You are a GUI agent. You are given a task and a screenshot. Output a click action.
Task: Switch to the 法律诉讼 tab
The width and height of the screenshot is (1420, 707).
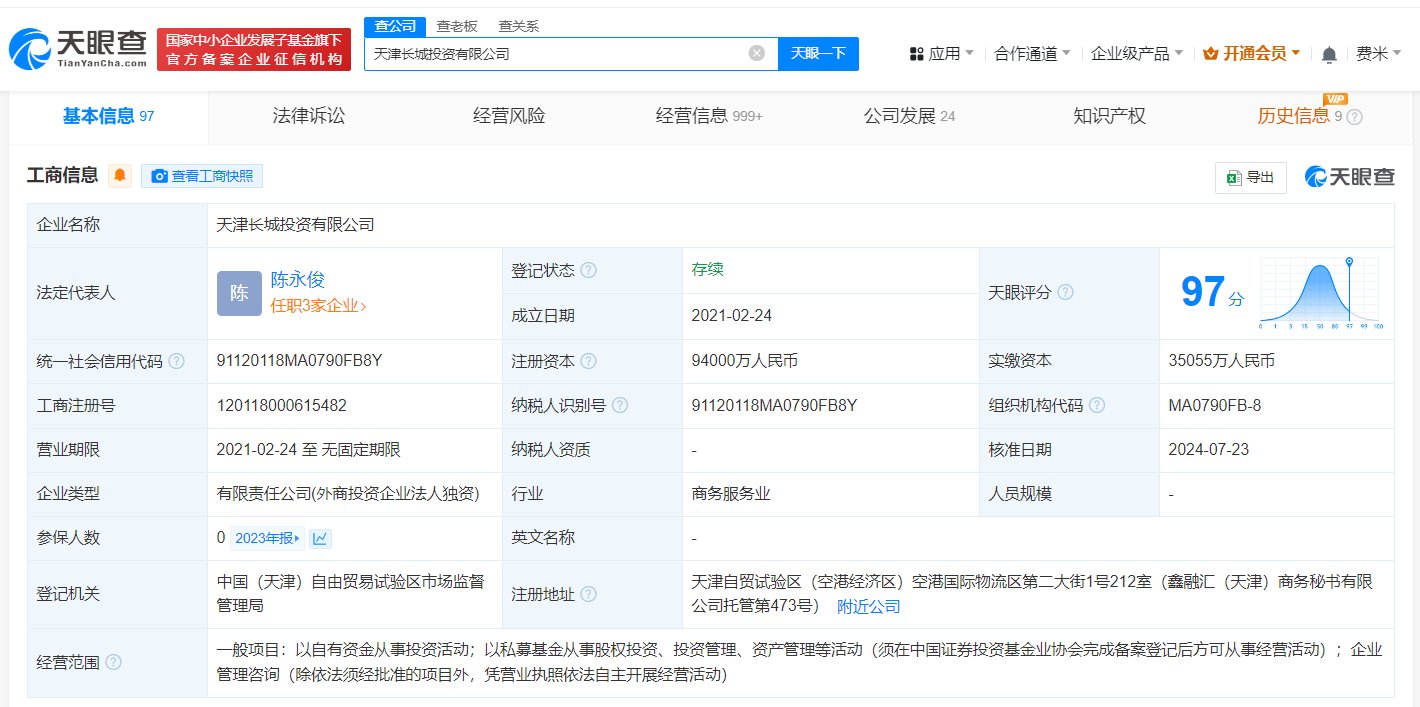click(309, 116)
